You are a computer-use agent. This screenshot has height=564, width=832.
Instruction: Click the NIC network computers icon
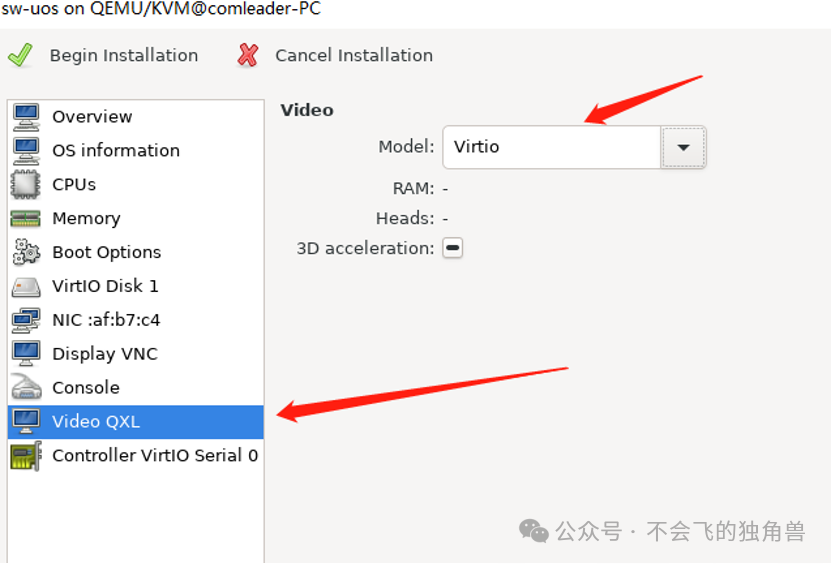[x=25, y=320]
